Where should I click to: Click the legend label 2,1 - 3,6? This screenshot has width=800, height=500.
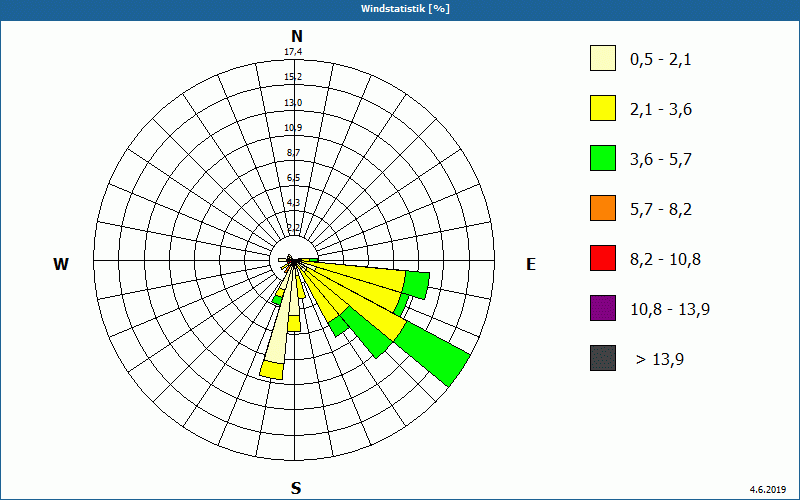click(661, 110)
